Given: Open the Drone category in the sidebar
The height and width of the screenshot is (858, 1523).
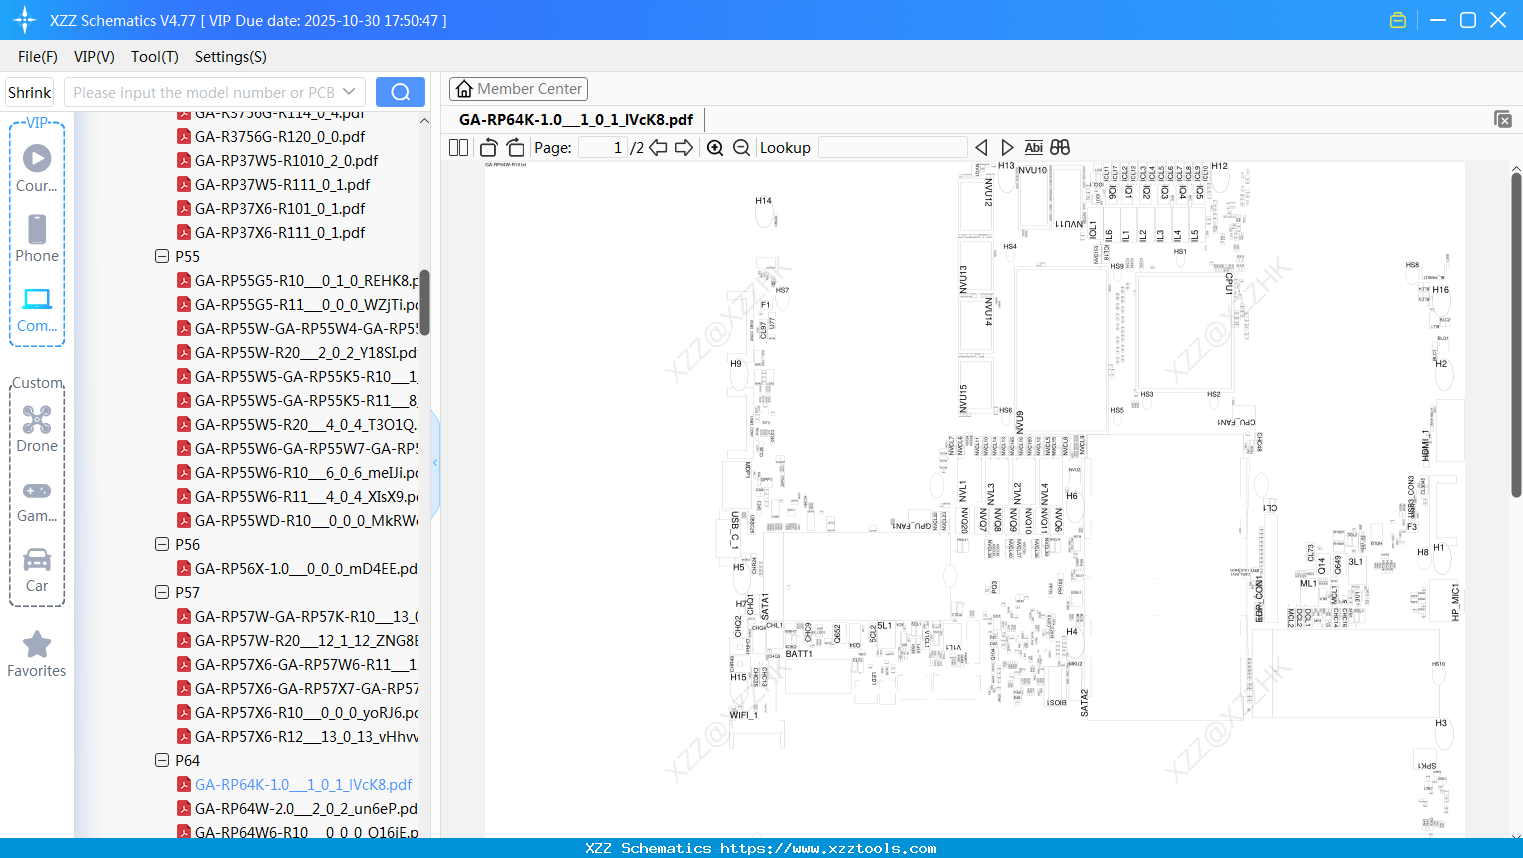Looking at the screenshot, I should tap(37, 430).
